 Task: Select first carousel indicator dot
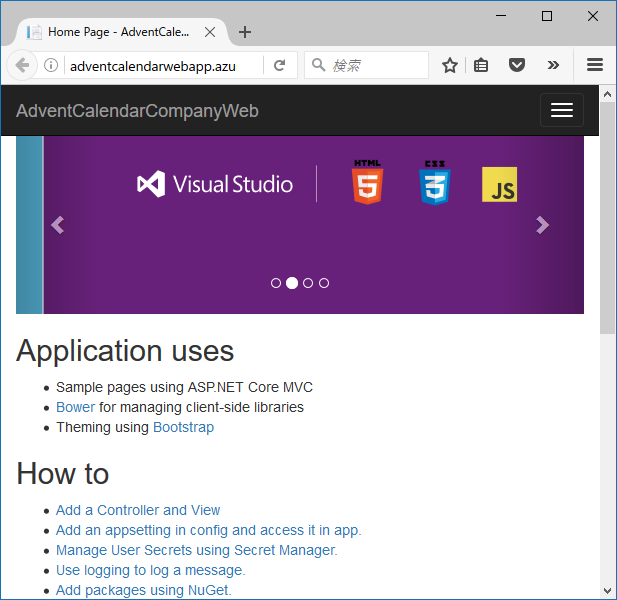coord(276,283)
